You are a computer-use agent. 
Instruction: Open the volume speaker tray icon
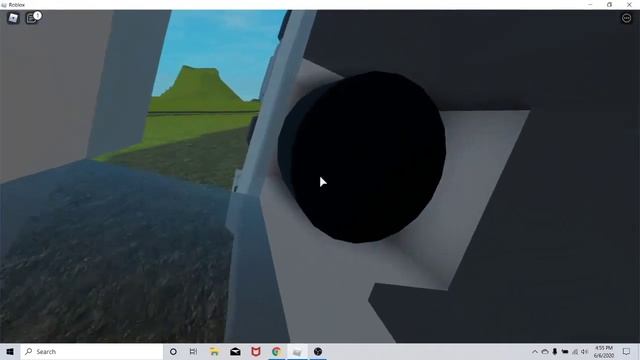(x=584, y=351)
